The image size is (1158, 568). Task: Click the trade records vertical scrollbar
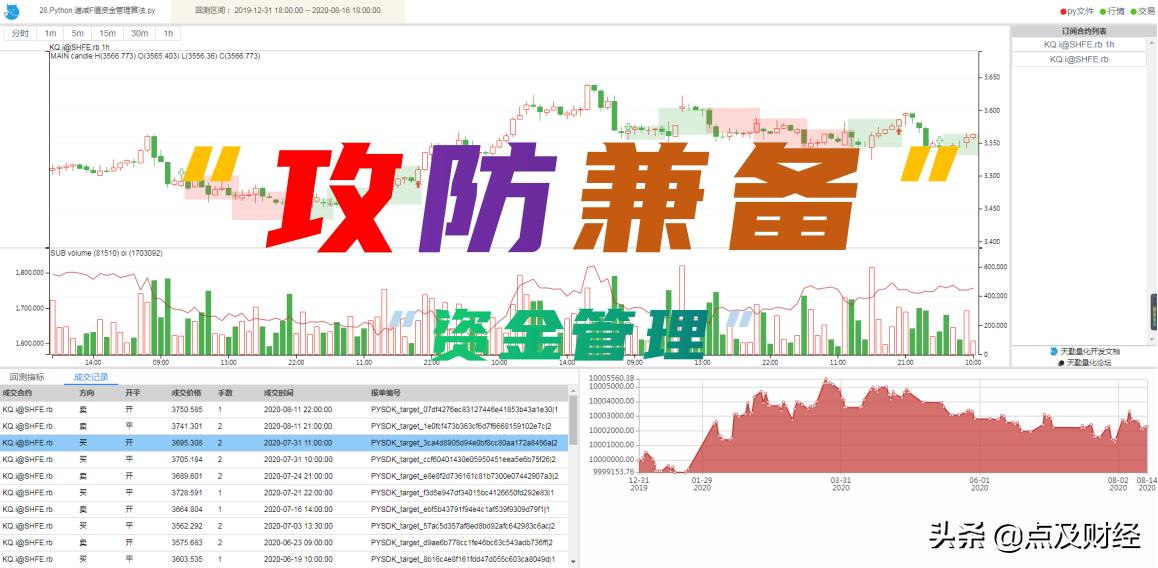[x=573, y=420]
